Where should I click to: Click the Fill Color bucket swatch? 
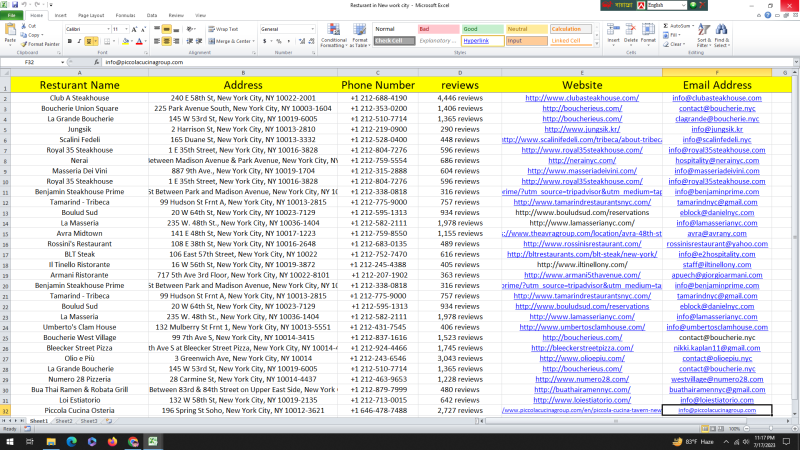coord(125,41)
